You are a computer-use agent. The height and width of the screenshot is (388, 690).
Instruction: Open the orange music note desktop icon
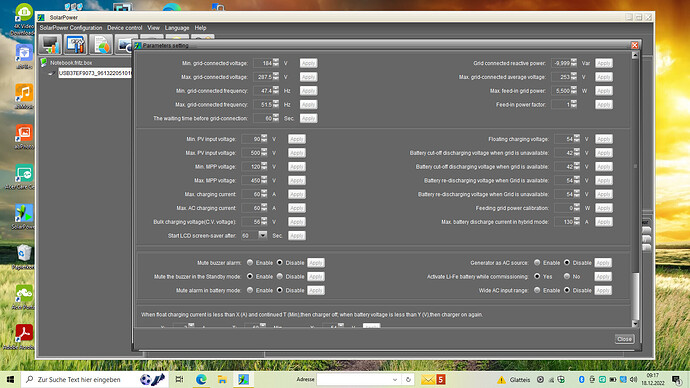[x=24, y=93]
